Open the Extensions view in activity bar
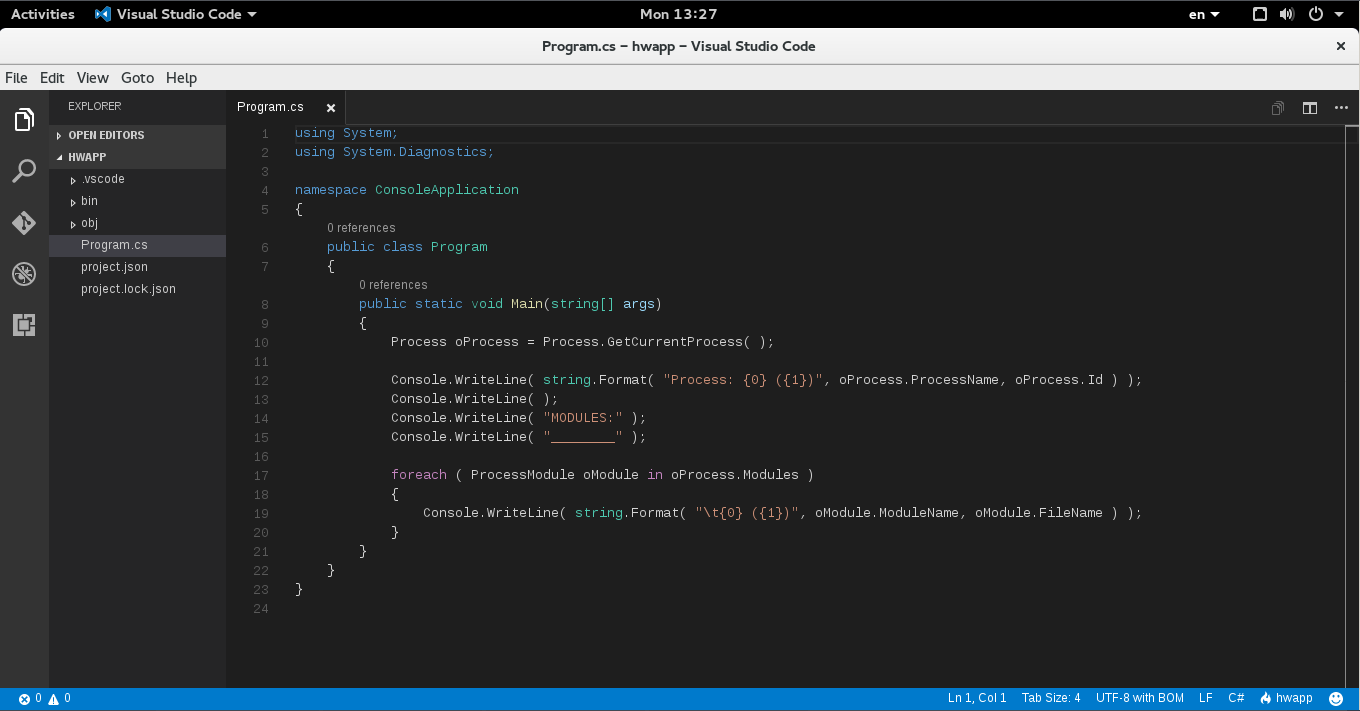 (24, 324)
